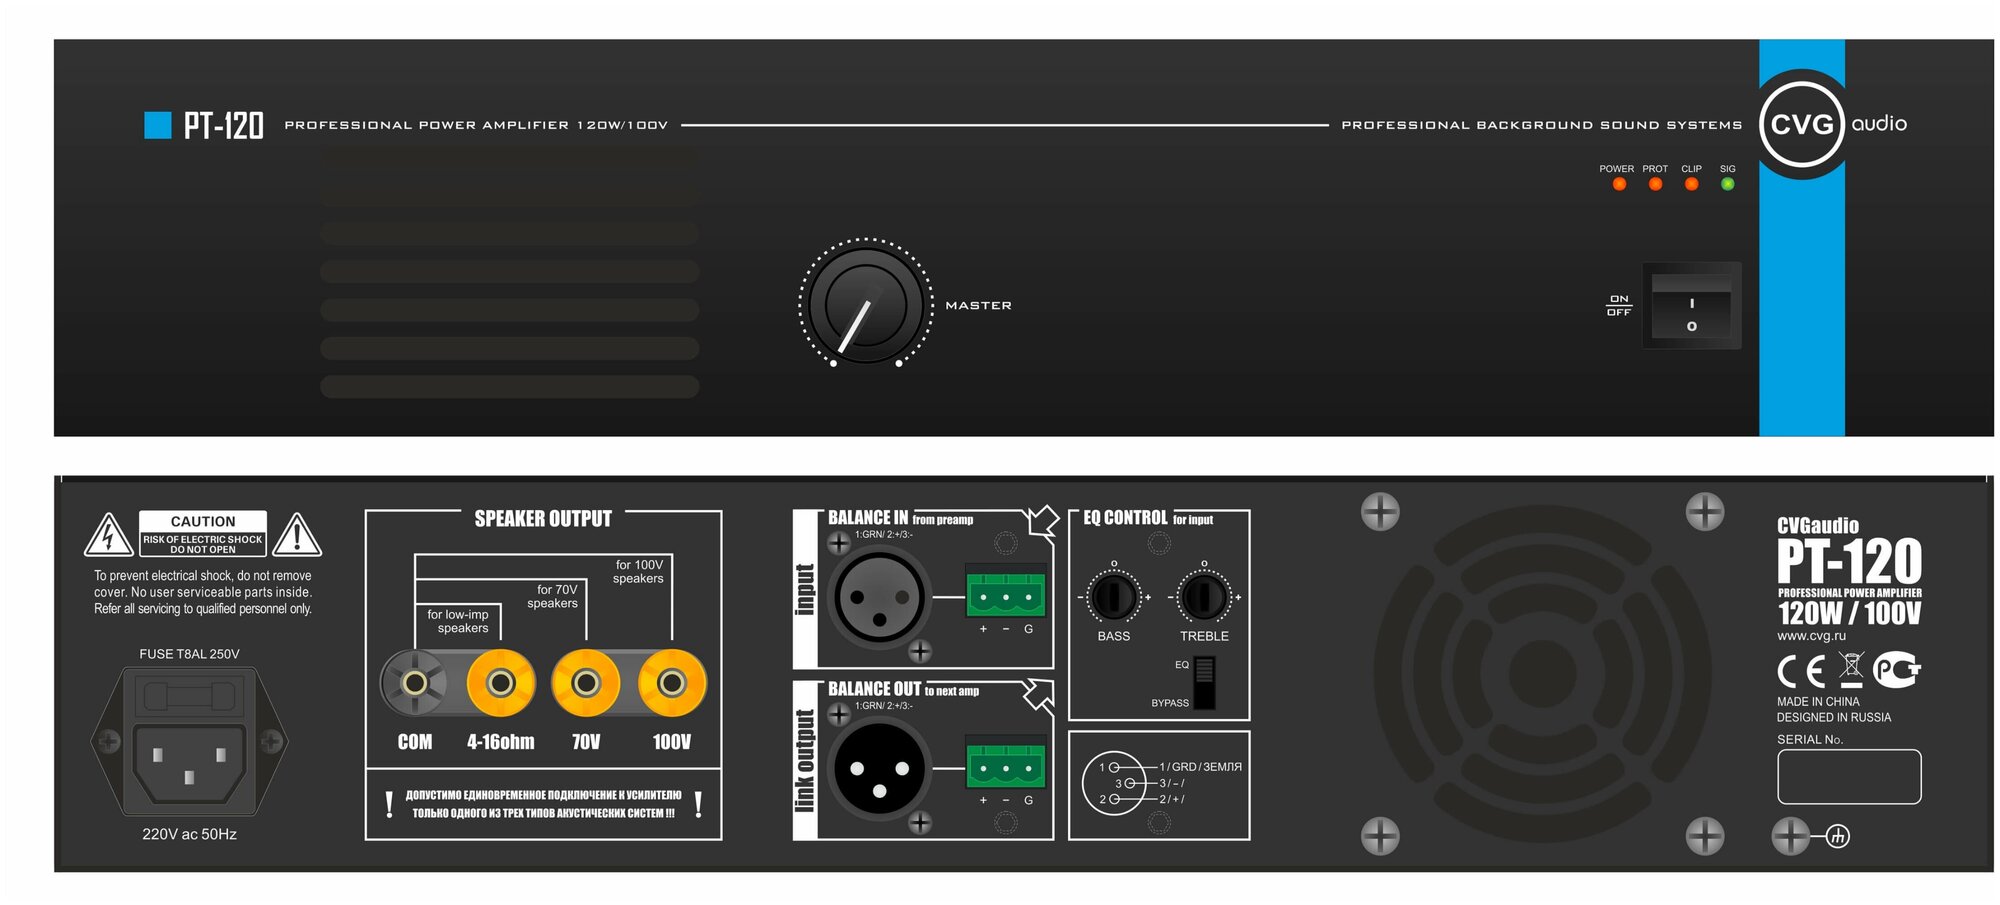Image resolution: width=2000 pixels, height=905 pixels.
Task: Turn the MASTER volume knob
Action: point(866,304)
